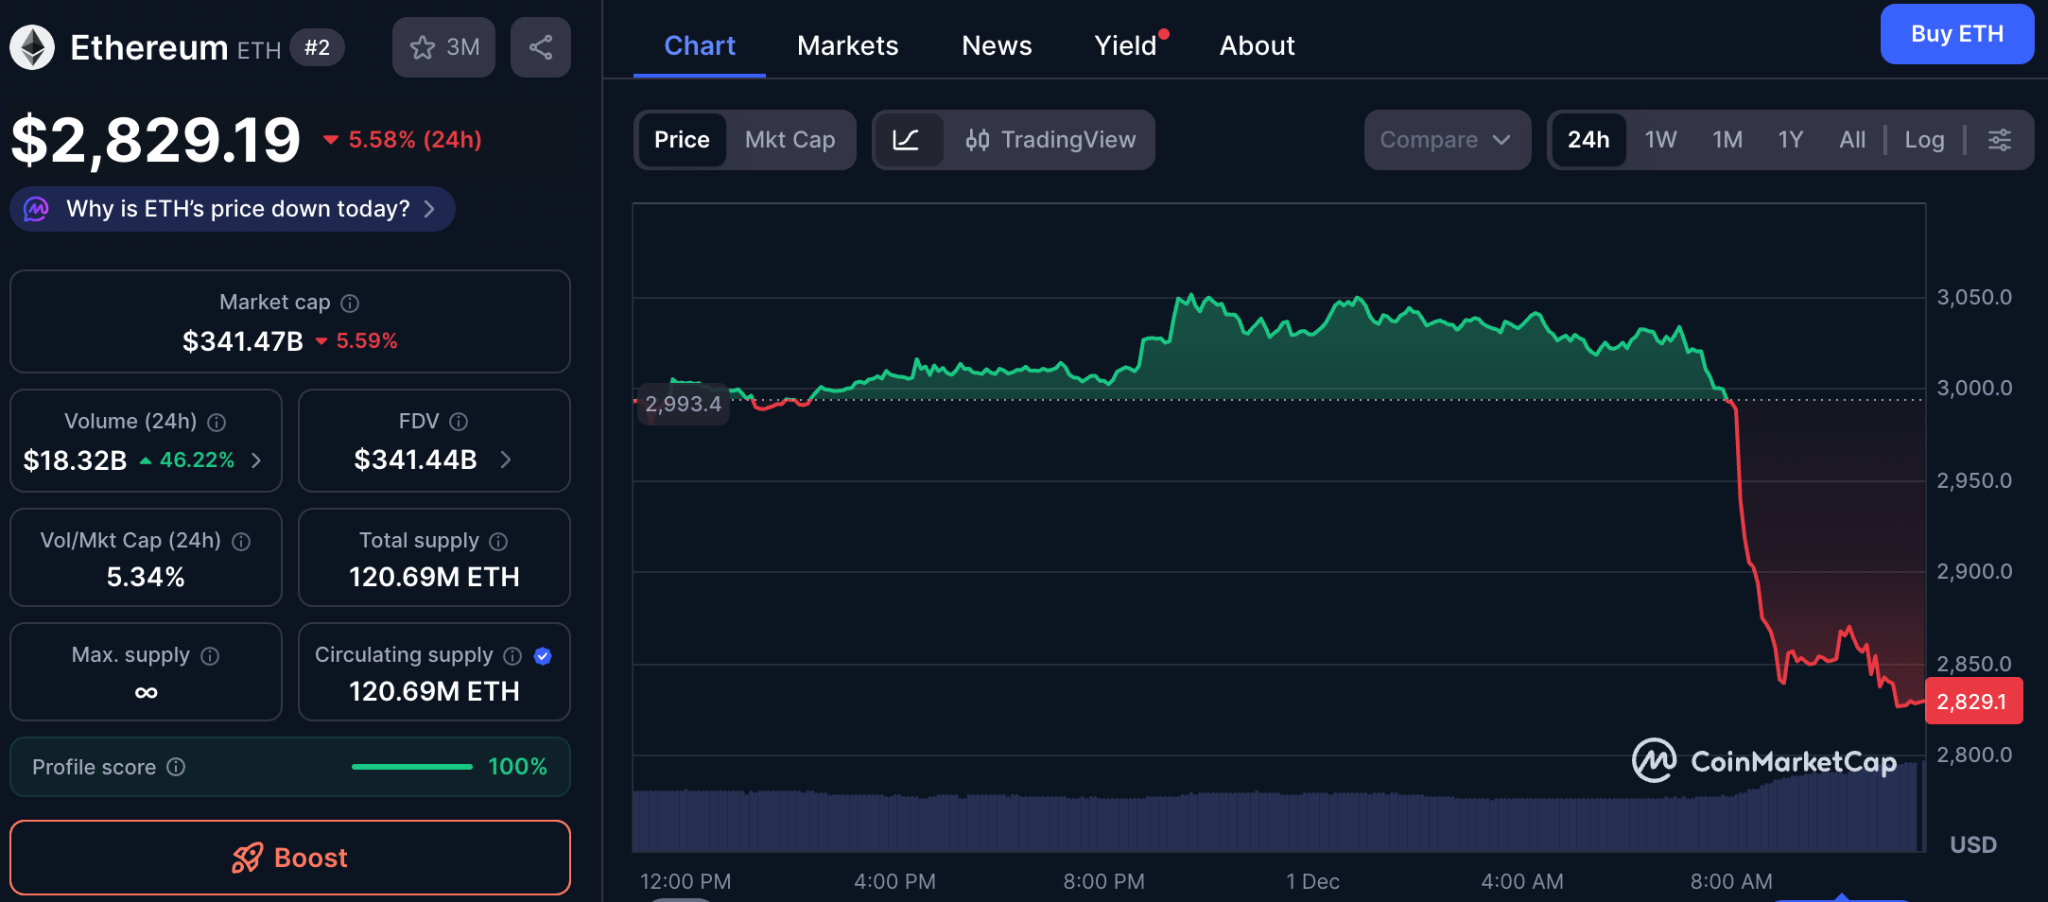Open chart settings sliders icon
2048x902 pixels.
[x=2000, y=140]
